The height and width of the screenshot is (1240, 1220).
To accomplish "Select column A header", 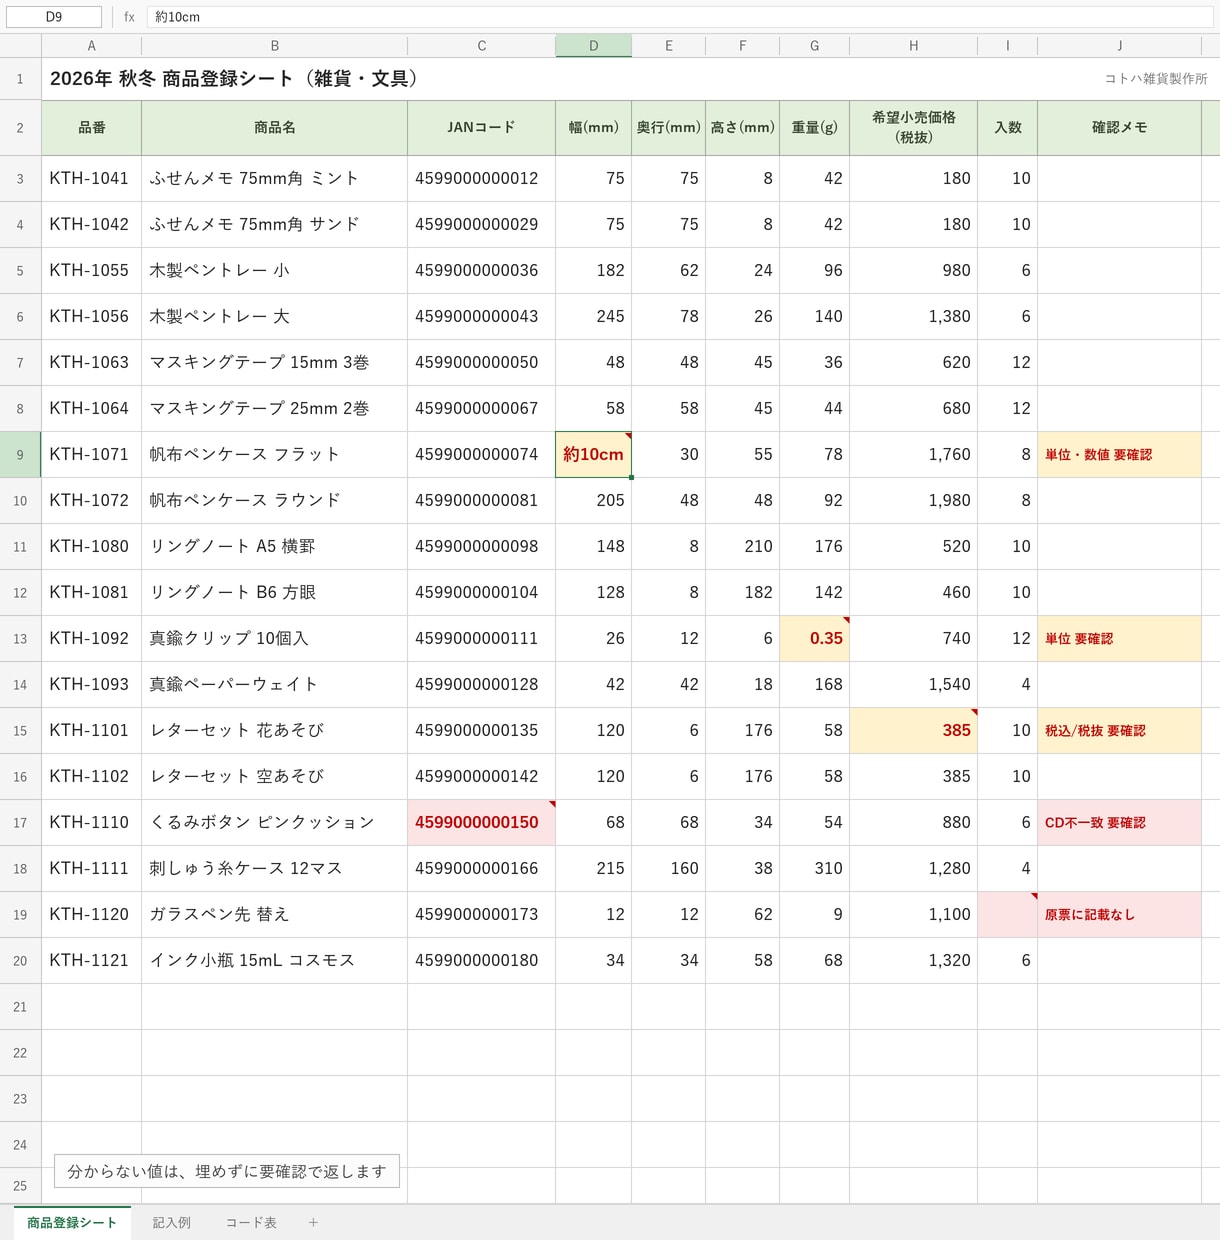I will point(91,45).
